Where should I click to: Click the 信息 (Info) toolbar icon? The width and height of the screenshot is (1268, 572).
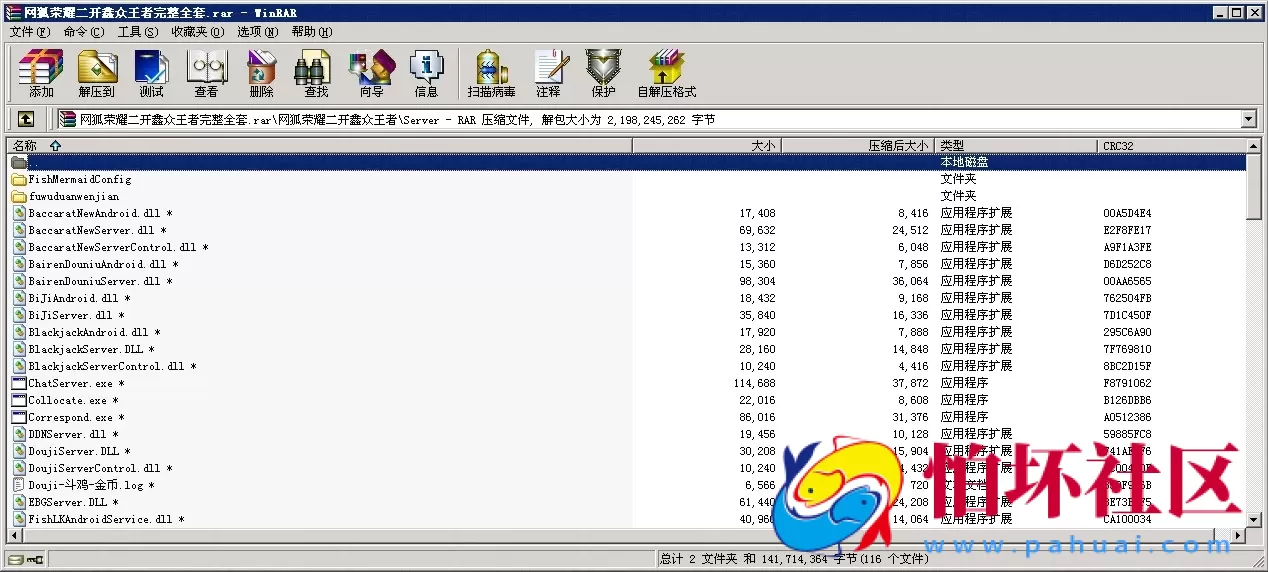426,74
